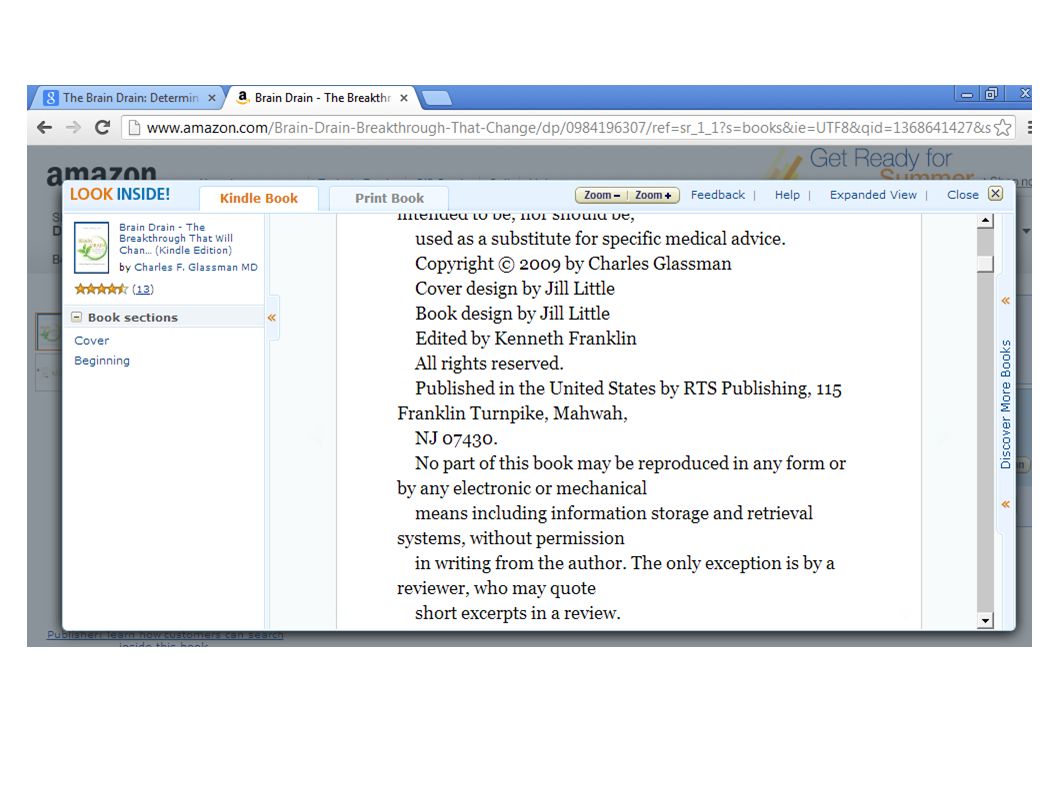Zoom out with Zoom − button

pyautogui.click(x=601, y=195)
